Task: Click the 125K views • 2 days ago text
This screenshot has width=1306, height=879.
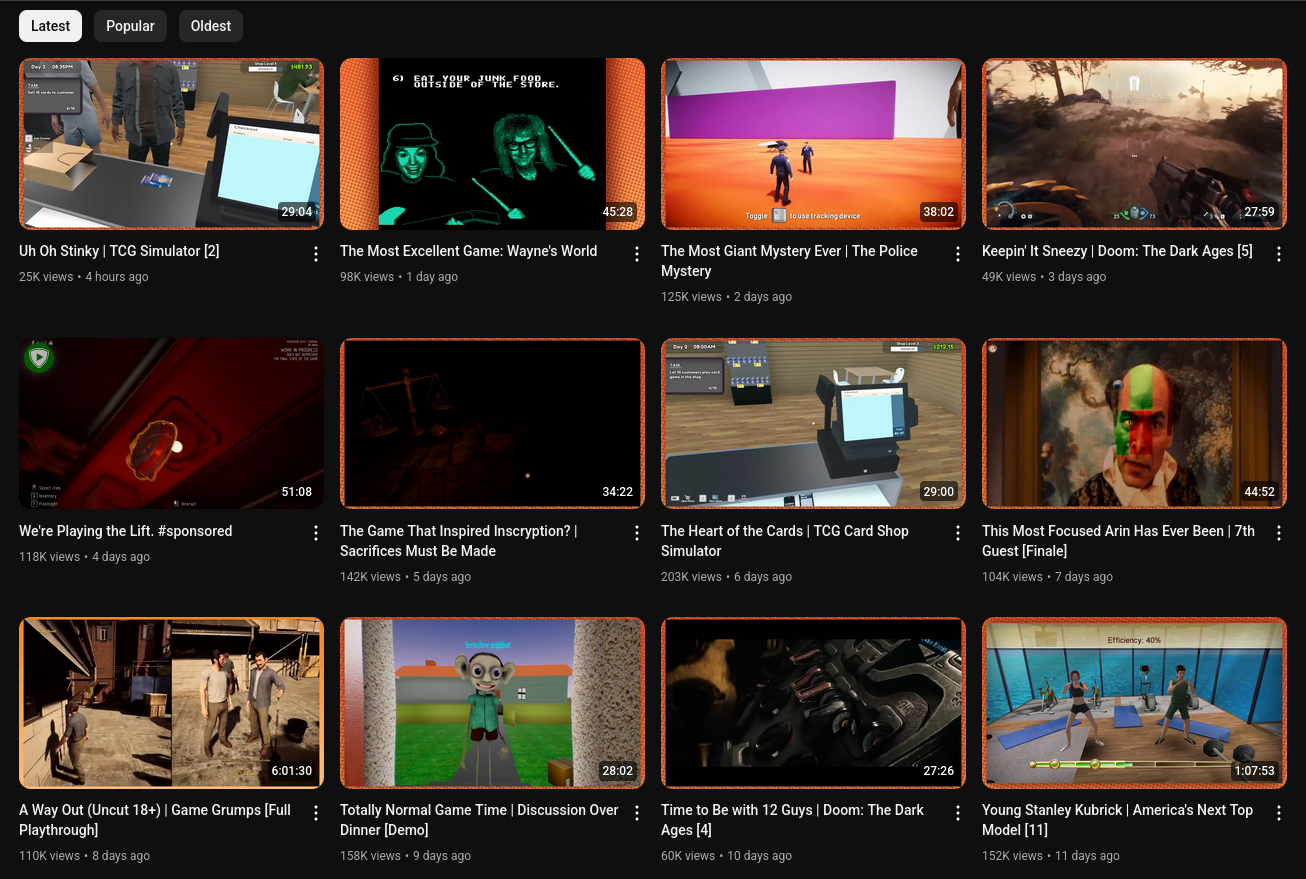Action: coord(726,296)
